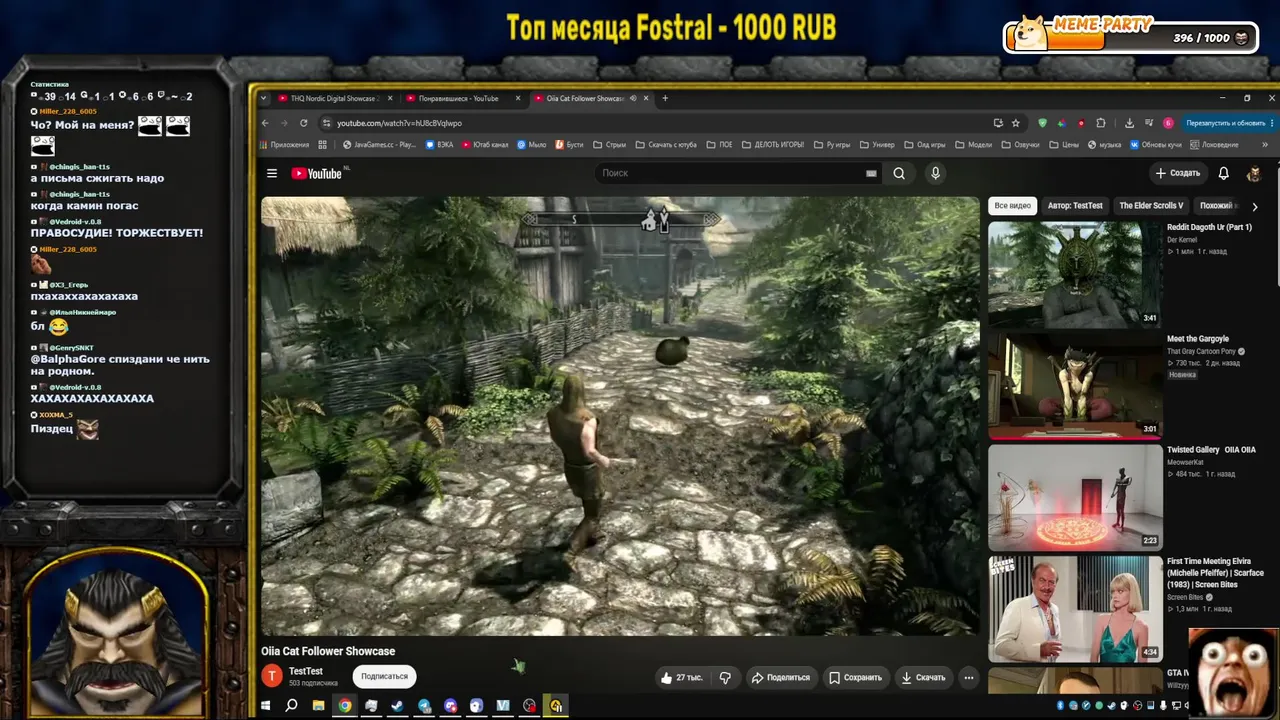
Task: Save video with the Сохранить button
Action: (x=855, y=677)
